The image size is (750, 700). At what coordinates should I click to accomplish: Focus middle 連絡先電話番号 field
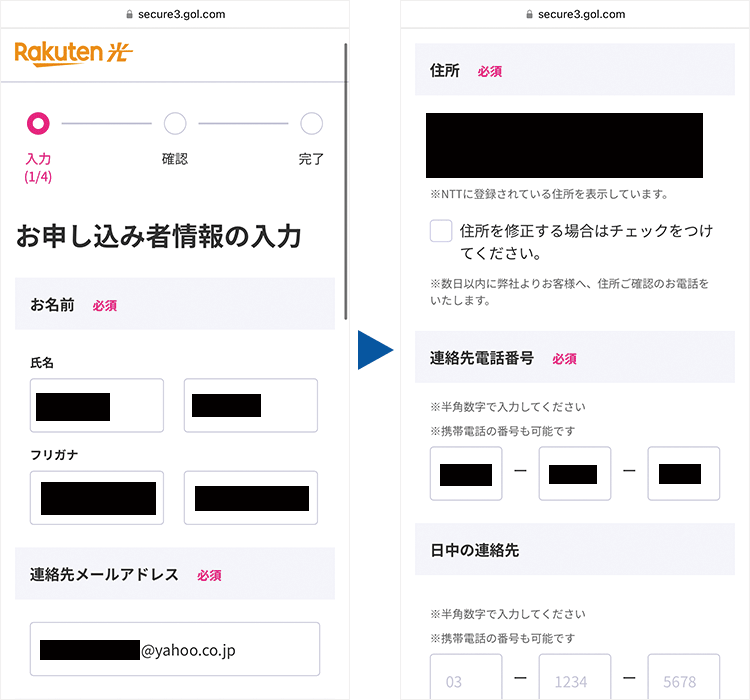pos(574,474)
